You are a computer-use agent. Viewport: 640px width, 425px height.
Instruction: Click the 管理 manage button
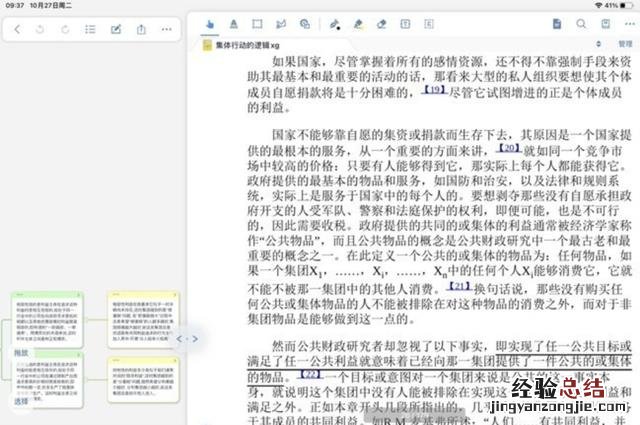(x=625, y=44)
